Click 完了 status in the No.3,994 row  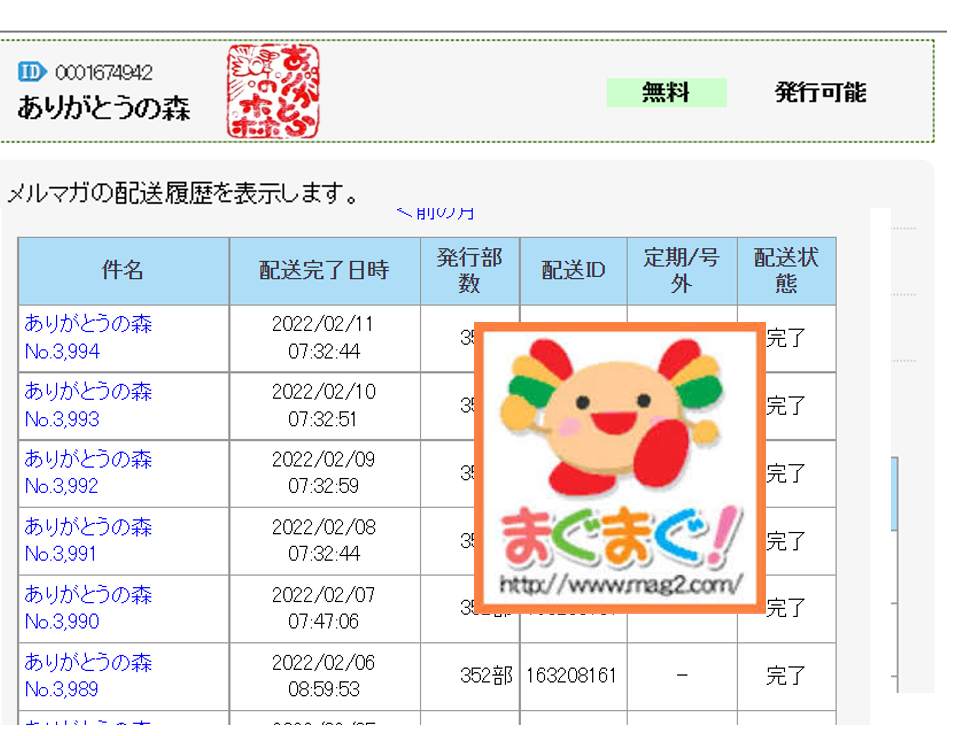(x=786, y=338)
